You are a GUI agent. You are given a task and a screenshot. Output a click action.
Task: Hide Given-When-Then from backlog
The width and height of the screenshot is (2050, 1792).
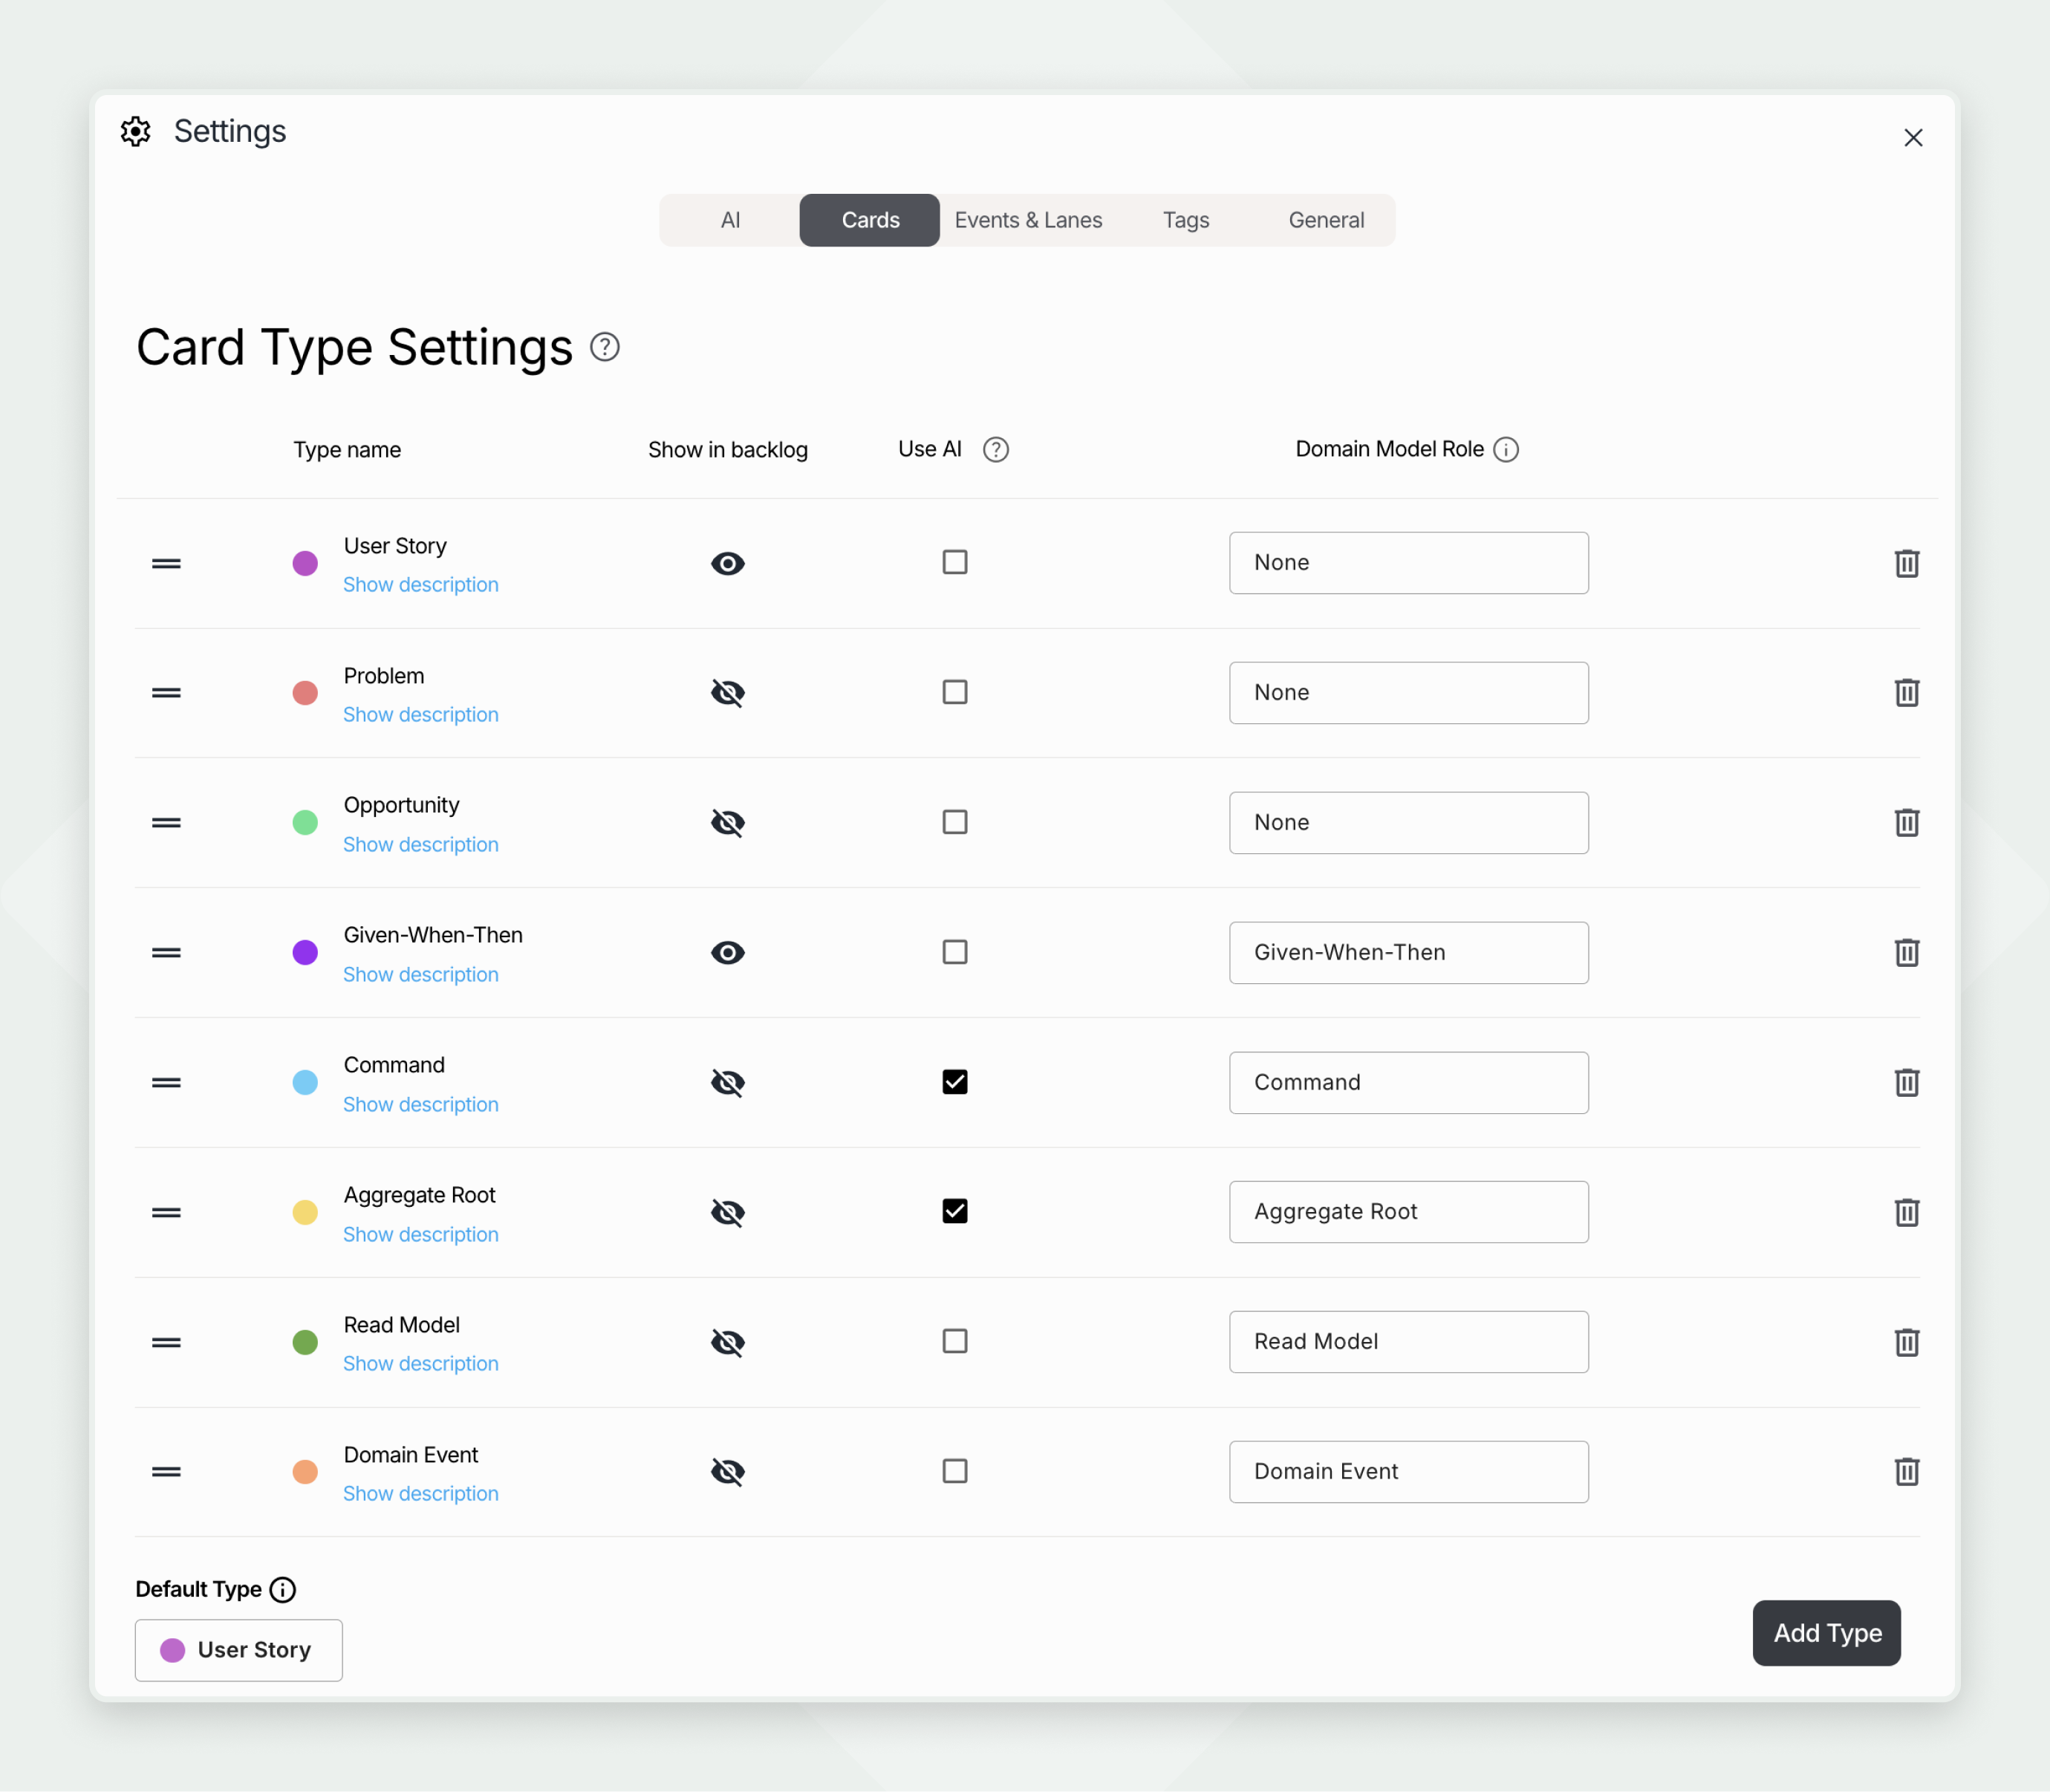(x=727, y=952)
